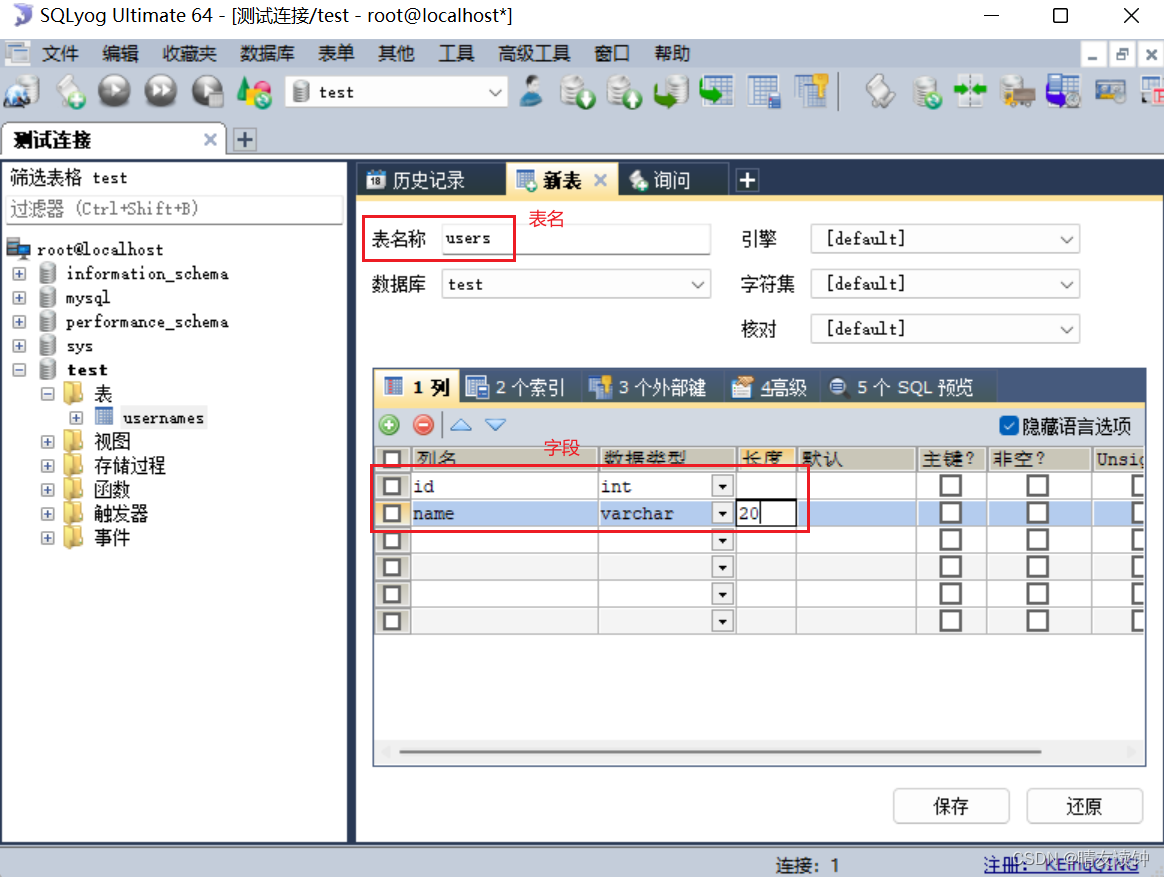Open the 字符集 default dropdown

coord(945,284)
